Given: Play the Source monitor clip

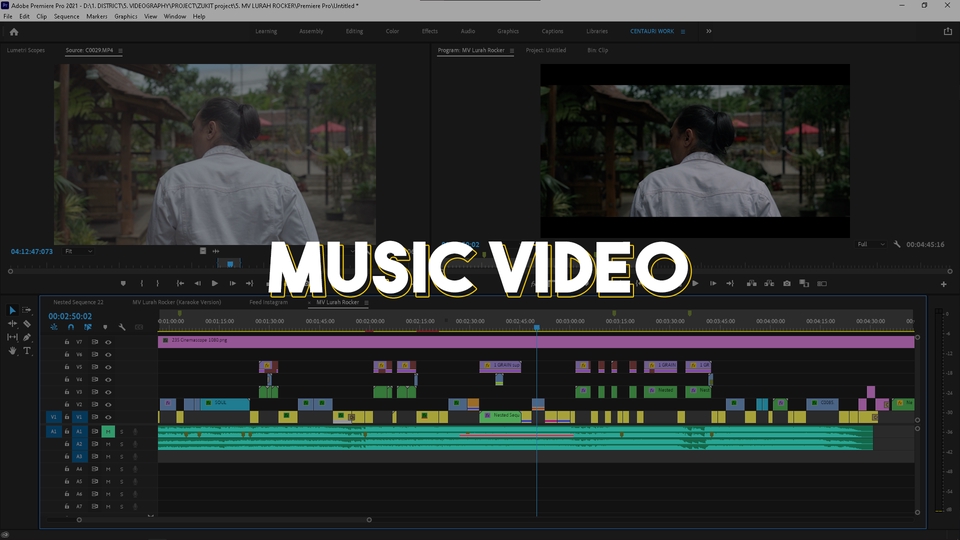Looking at the screenshot, I should (215, 283).
